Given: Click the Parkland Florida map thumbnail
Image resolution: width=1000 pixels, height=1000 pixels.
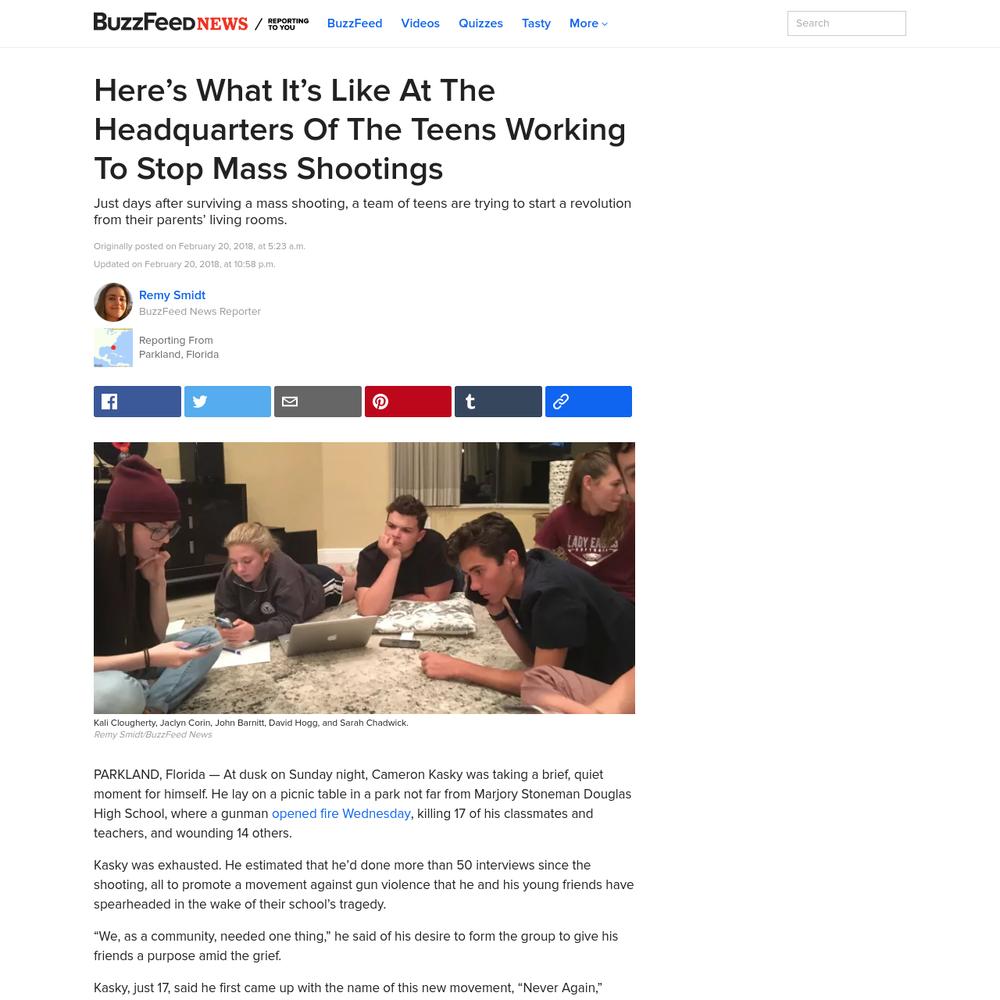Looking at the screenshot, I should (113, 348).
